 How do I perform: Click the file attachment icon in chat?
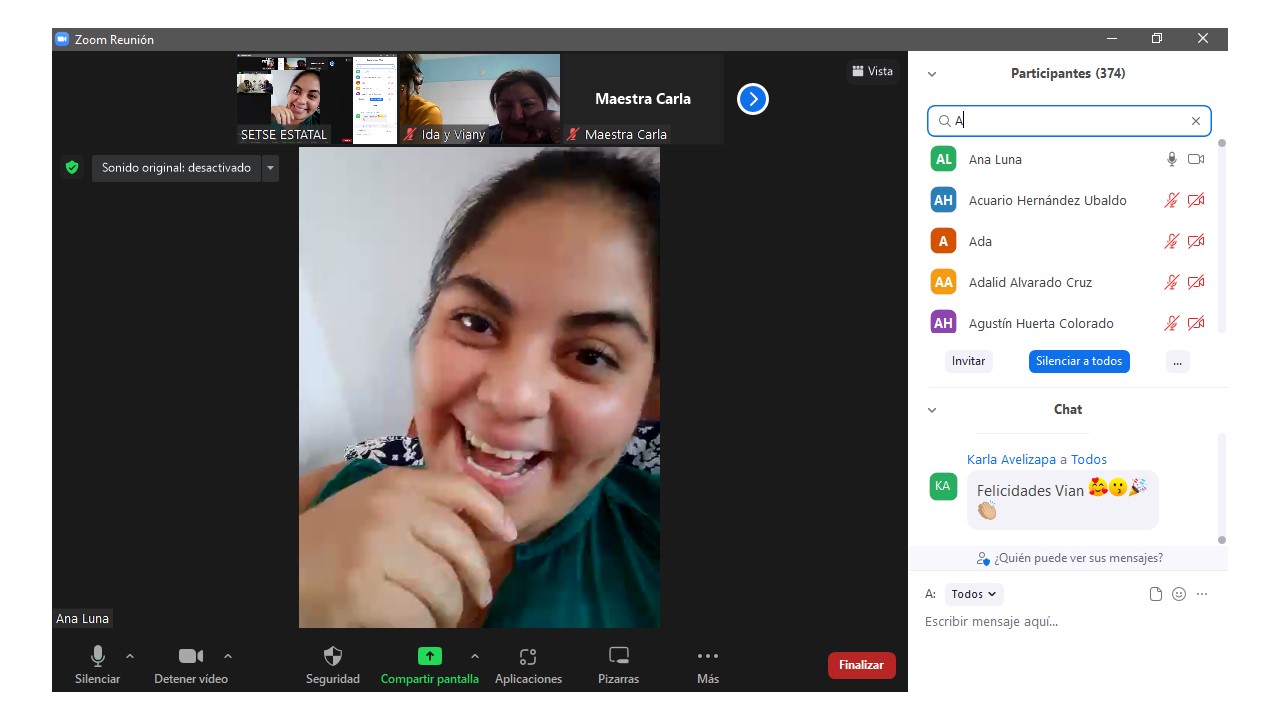click(x=1156, y=594)
